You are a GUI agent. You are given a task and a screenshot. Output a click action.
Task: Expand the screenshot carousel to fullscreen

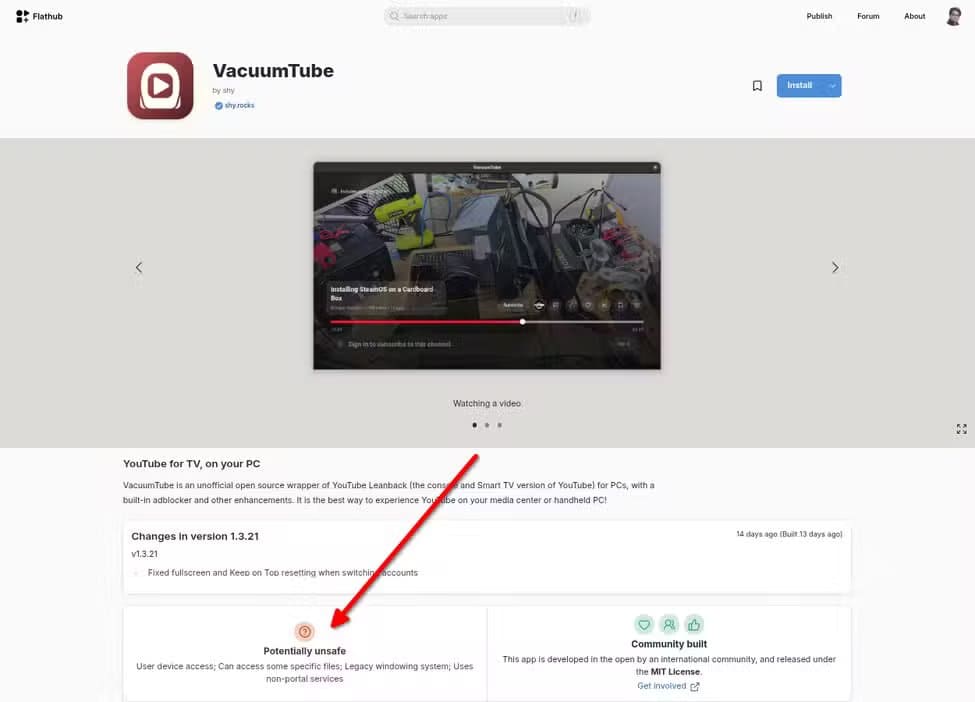pos(961,428)
